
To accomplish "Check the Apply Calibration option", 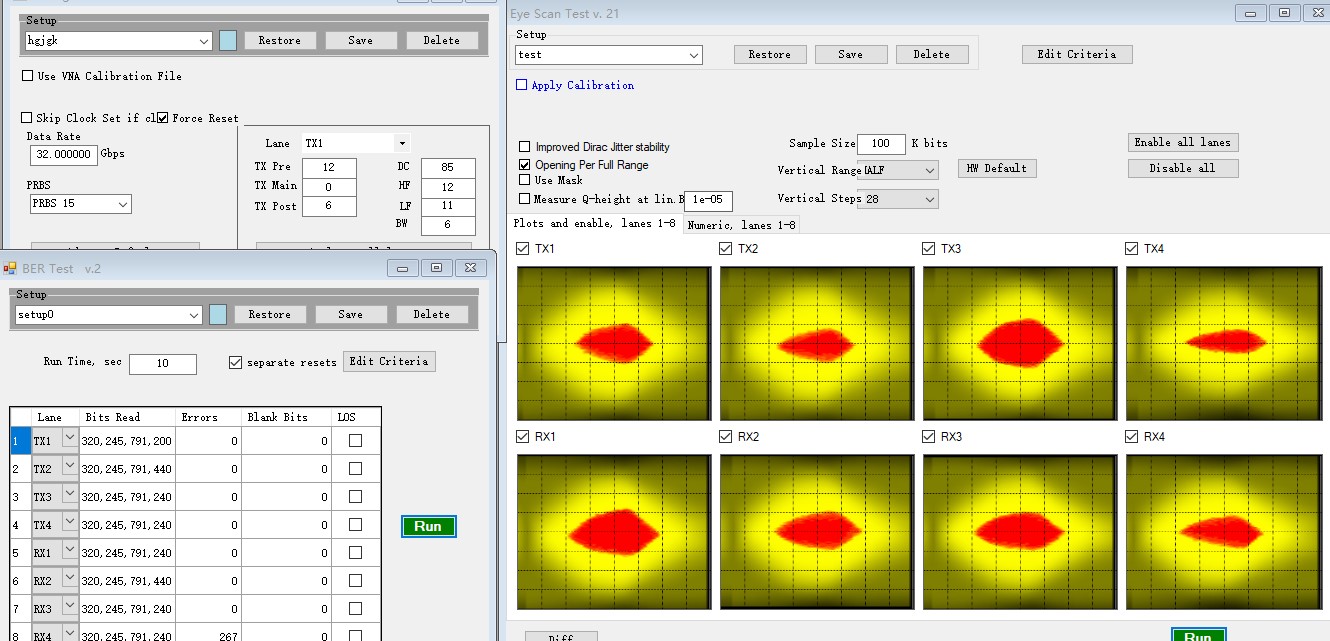I will tap(521, 85).
